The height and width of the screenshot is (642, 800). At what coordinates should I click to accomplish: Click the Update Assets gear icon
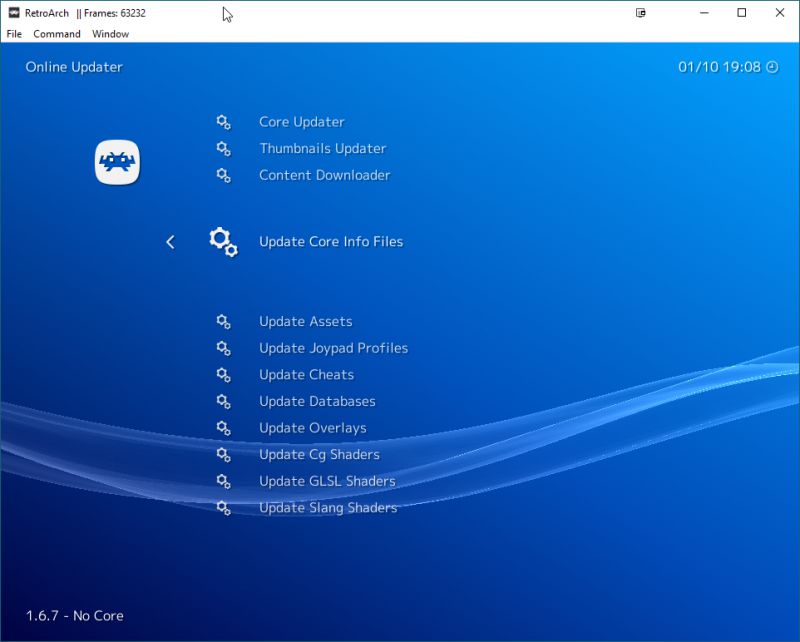[223, 321]
